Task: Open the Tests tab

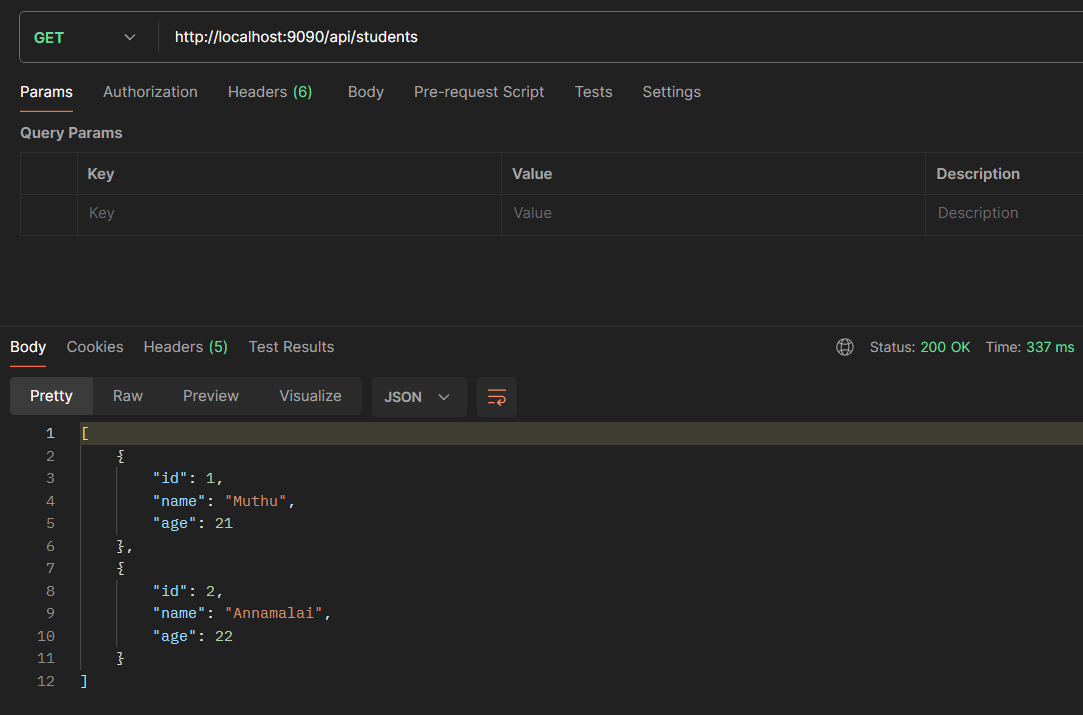Action: coord(593,92)
